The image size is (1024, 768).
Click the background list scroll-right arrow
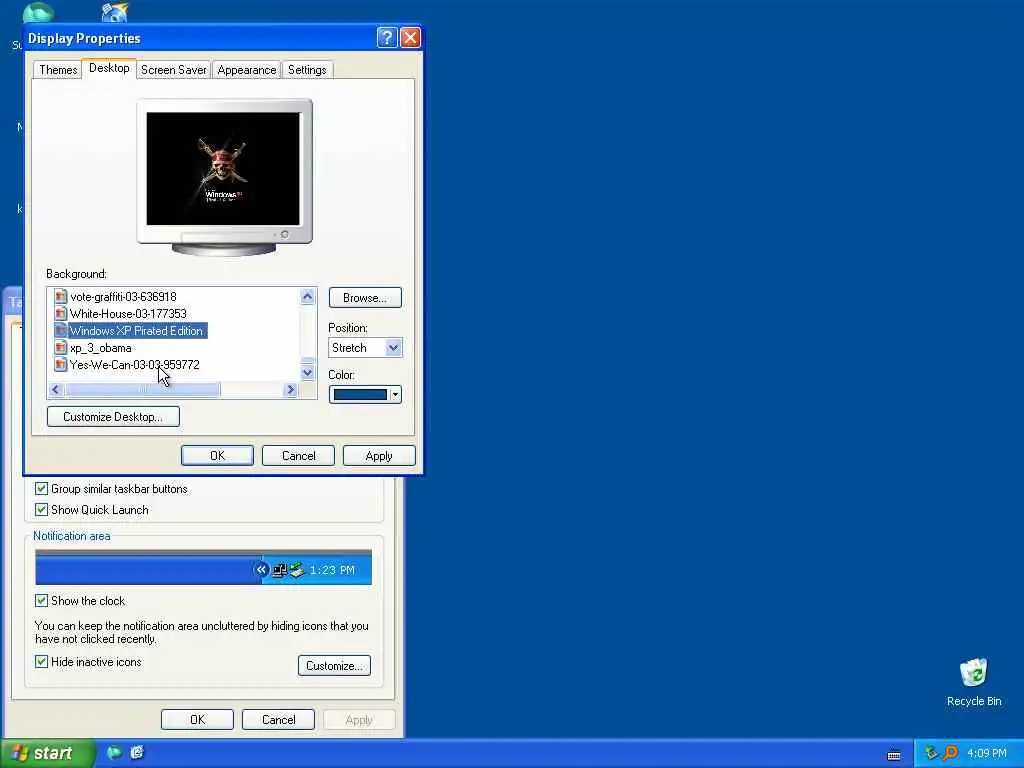pyautogui.click(x=291, y=390)
